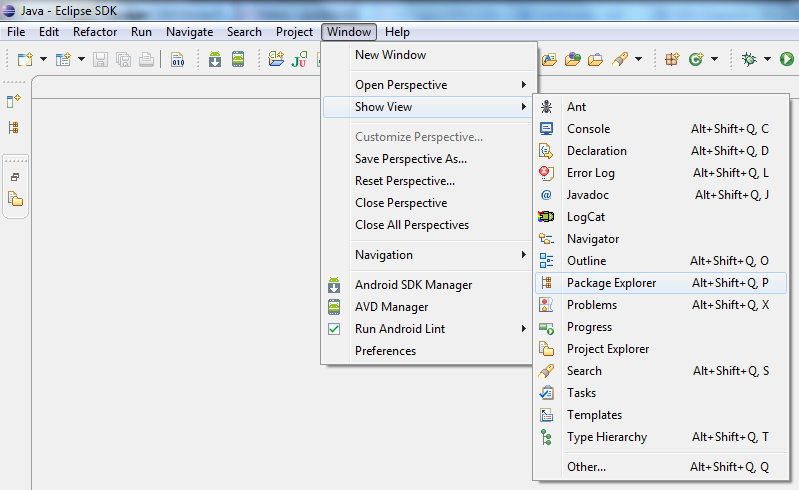
Task: Choose Close Perspective
Action: (x=429, y=203)
